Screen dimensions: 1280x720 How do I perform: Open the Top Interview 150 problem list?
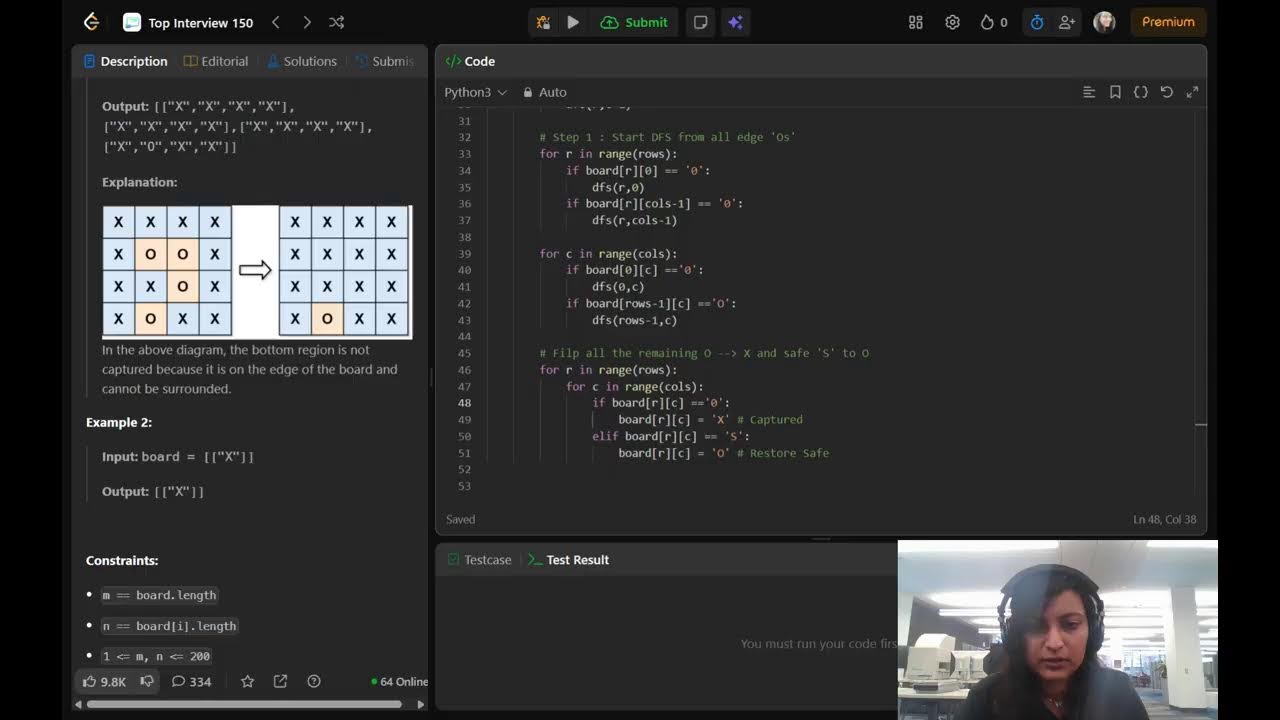[x=188, y=22]
